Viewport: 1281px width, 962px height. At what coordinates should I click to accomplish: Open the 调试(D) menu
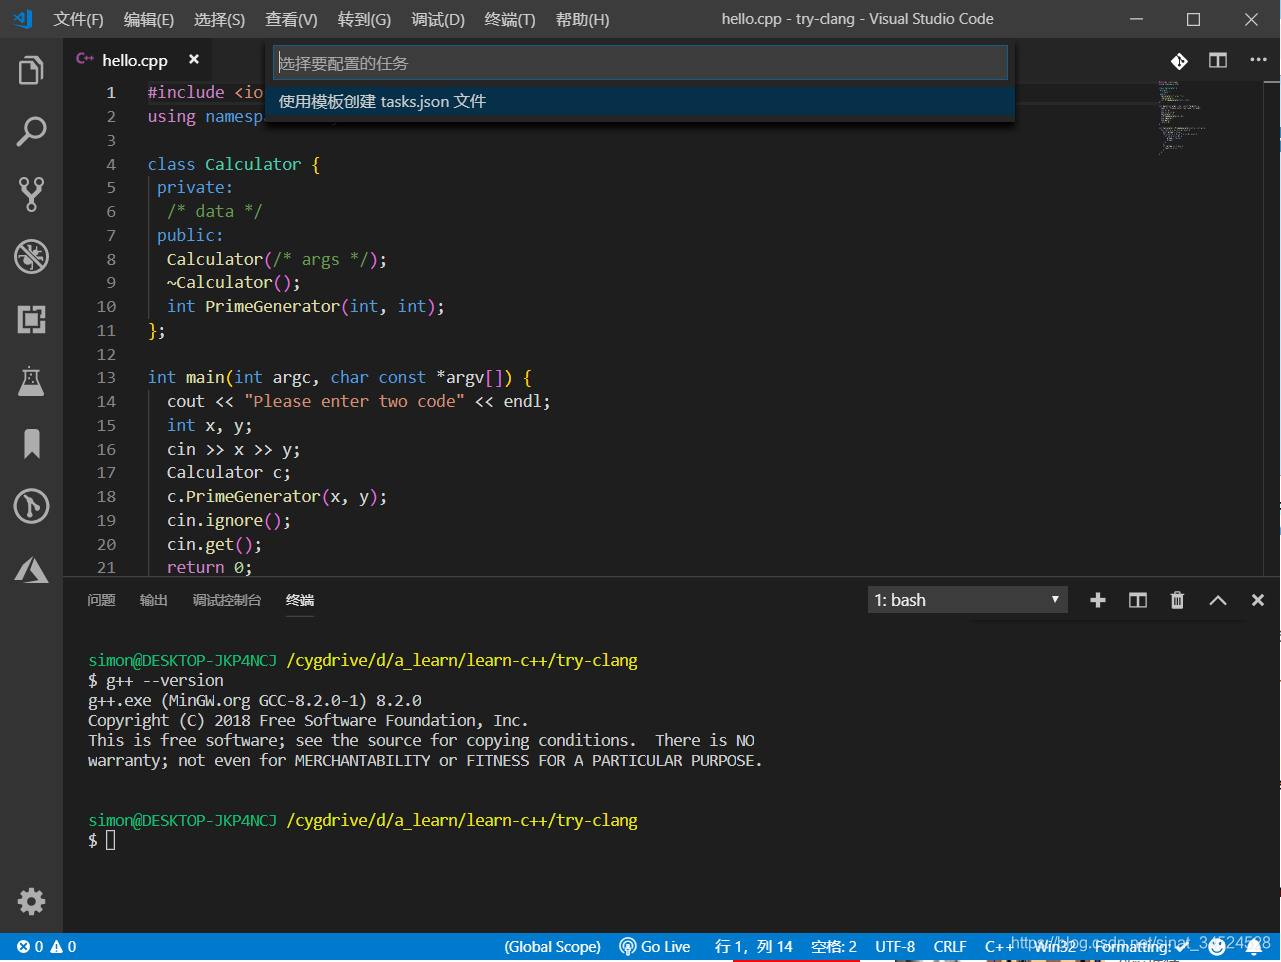pos(438,19)
